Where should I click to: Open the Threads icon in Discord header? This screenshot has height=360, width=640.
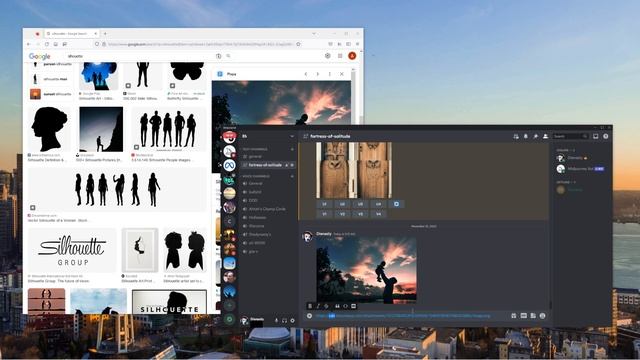tap(516, 136)
